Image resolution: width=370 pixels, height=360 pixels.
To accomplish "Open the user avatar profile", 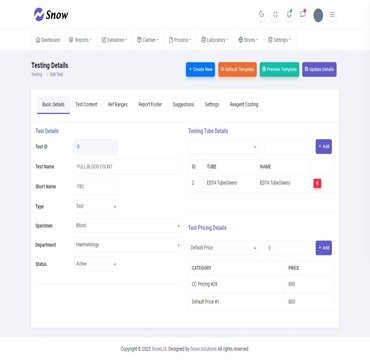I will 318,15.
